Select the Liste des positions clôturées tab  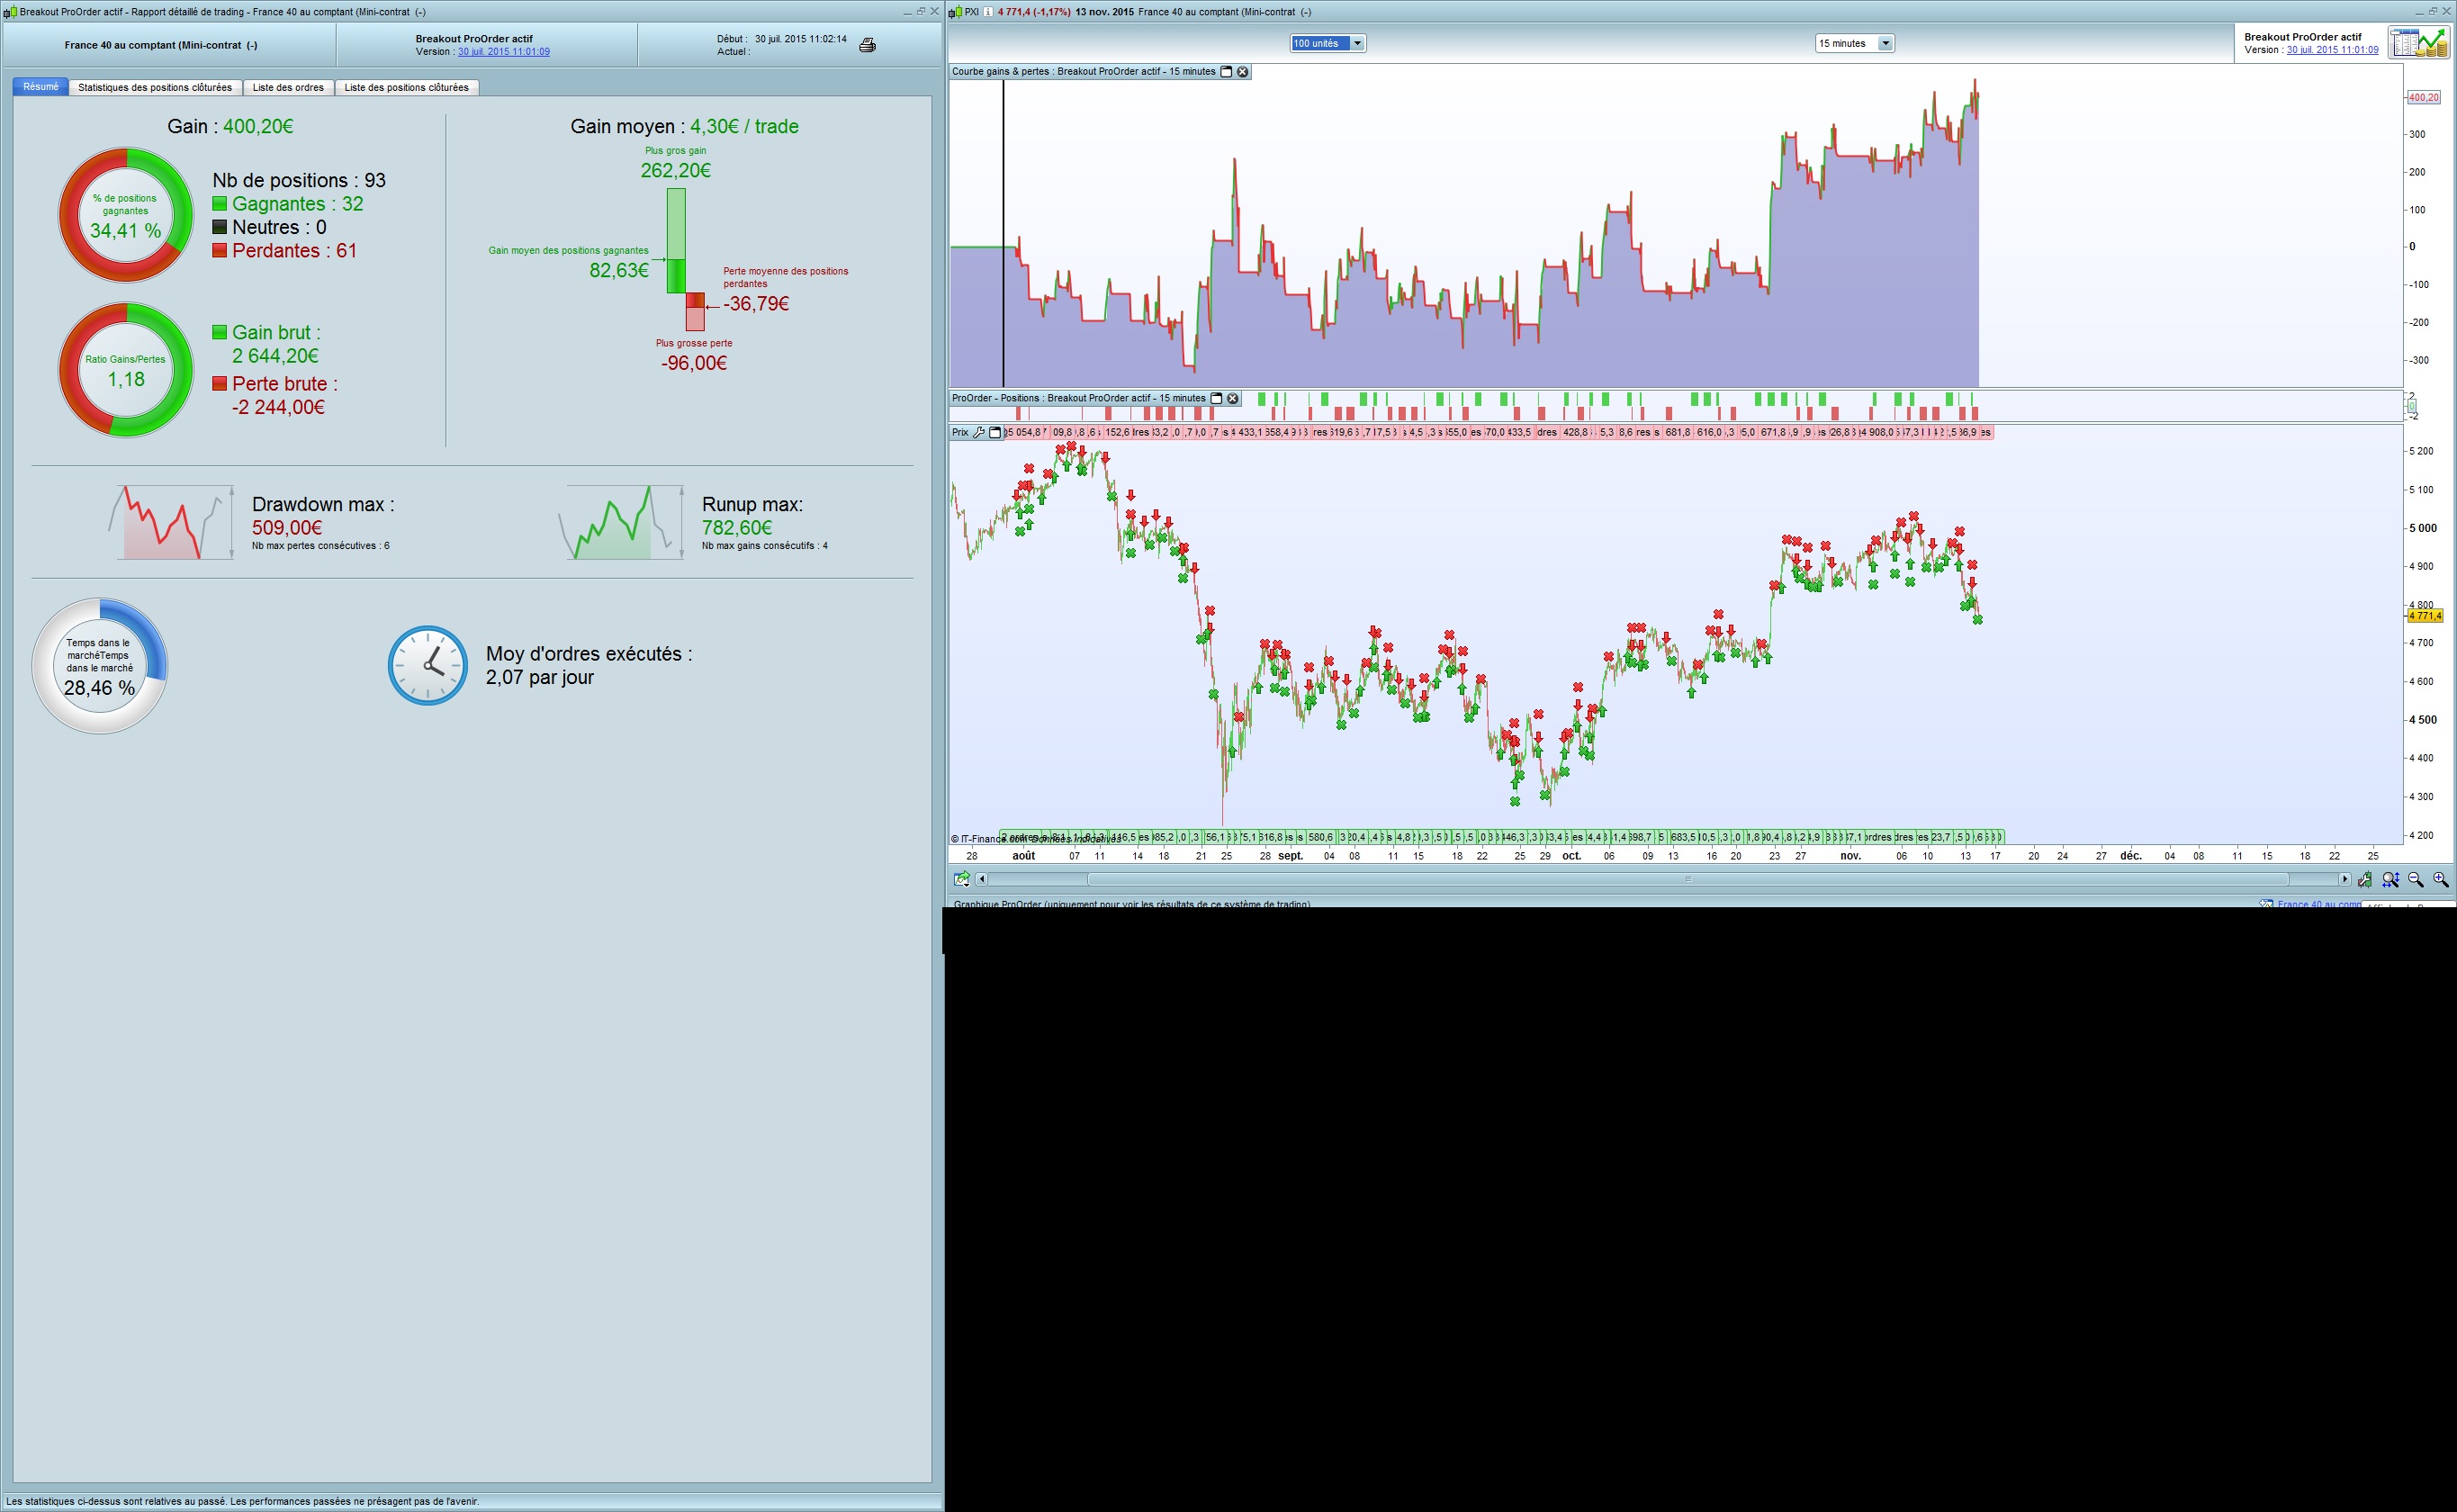coord(406,87)
